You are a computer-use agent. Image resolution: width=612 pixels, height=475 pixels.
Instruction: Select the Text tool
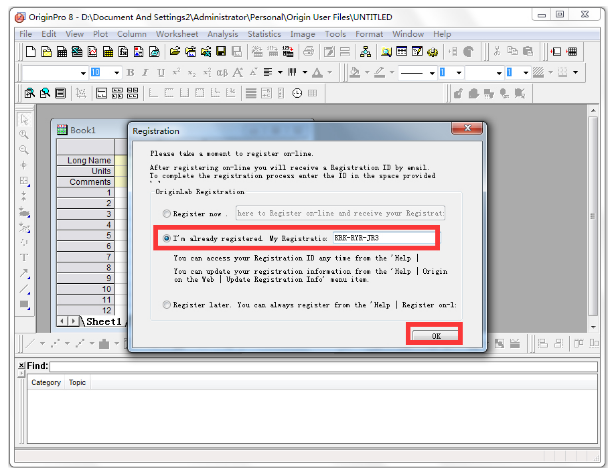pyautogui.click(x=24, y=257)
